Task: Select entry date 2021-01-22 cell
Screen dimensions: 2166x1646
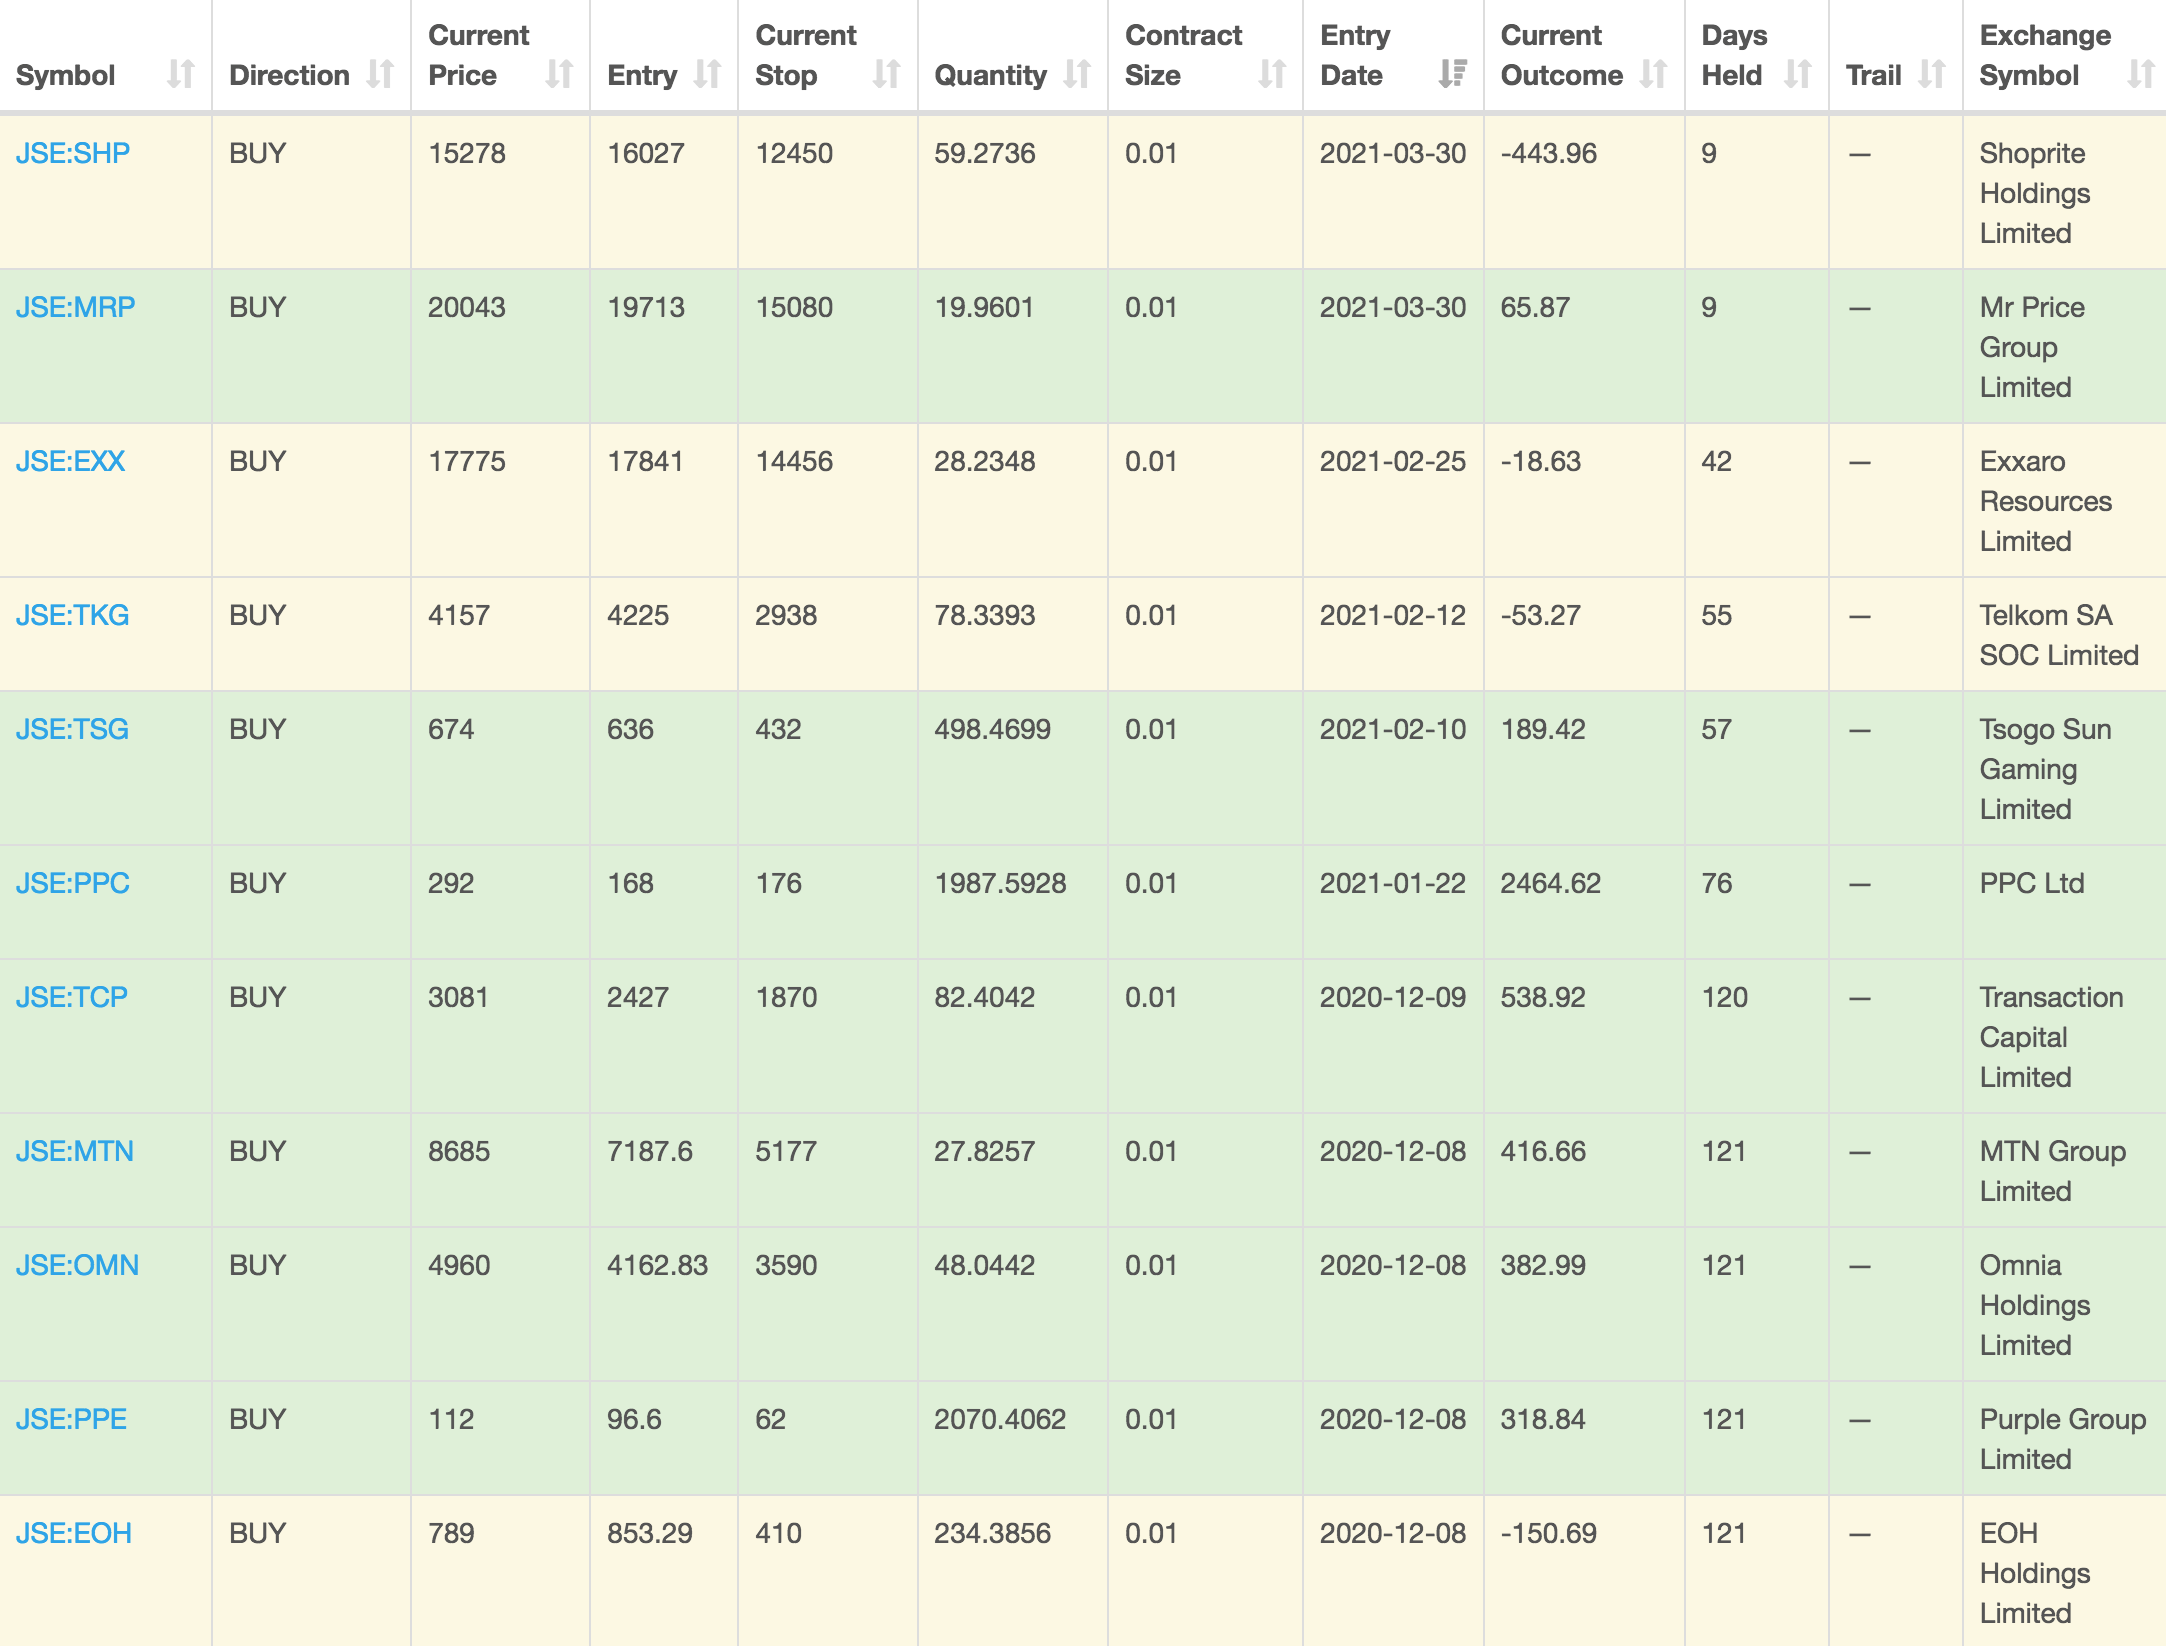Action: [1393, 902]
